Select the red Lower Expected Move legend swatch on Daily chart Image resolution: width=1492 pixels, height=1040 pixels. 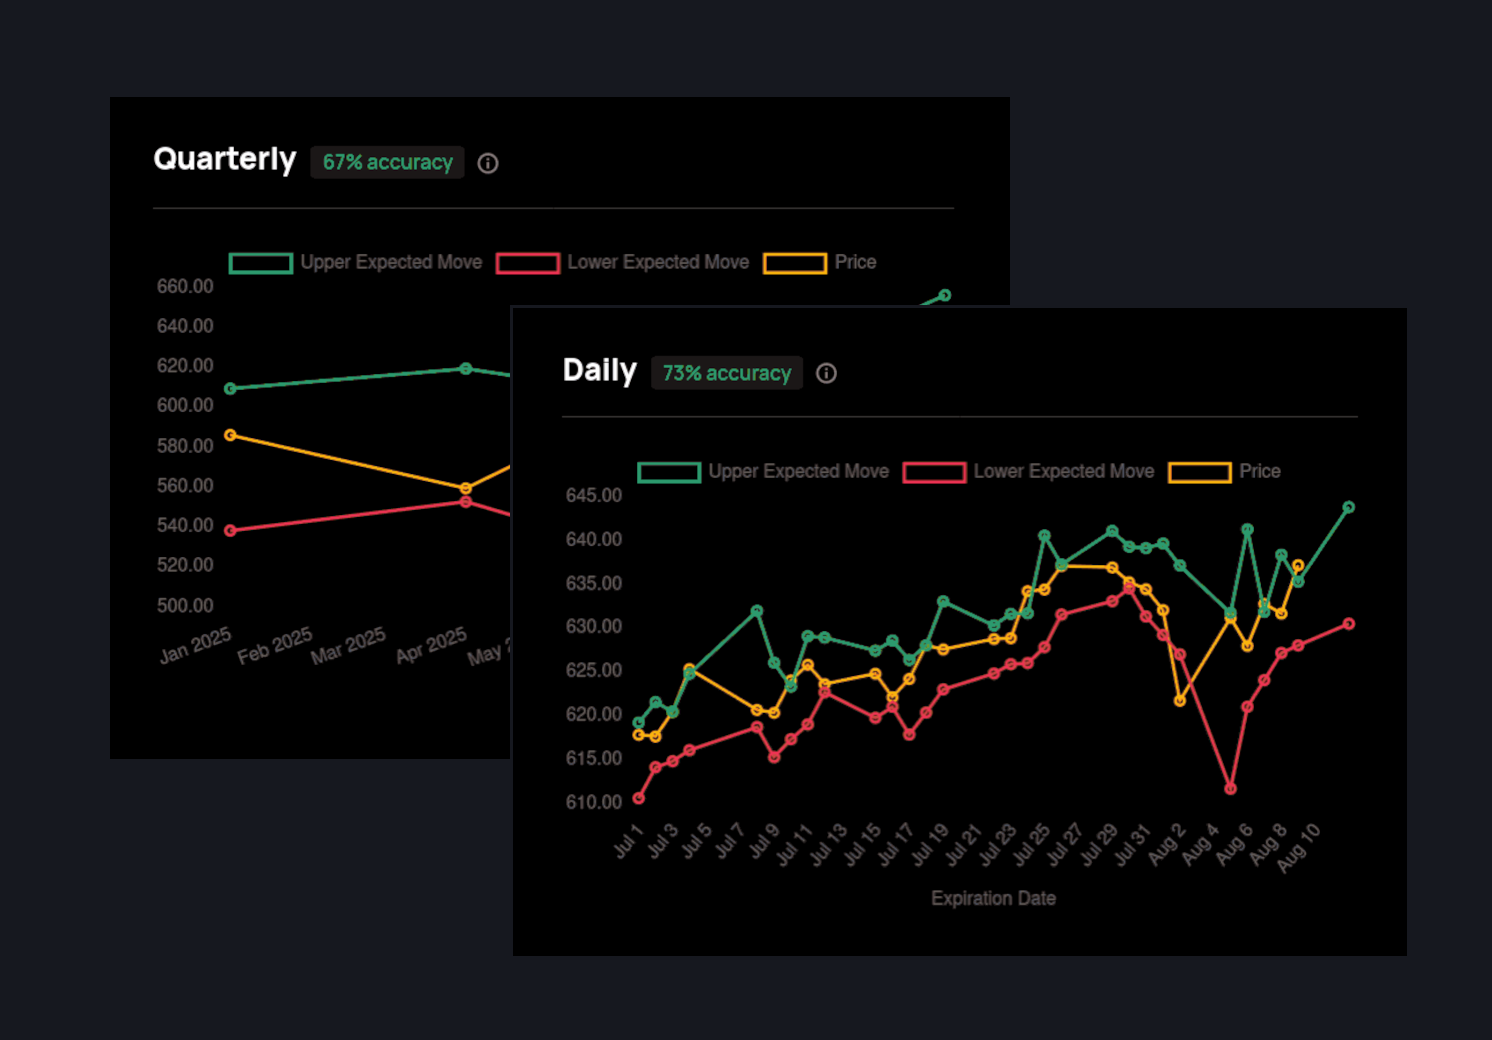934,471
